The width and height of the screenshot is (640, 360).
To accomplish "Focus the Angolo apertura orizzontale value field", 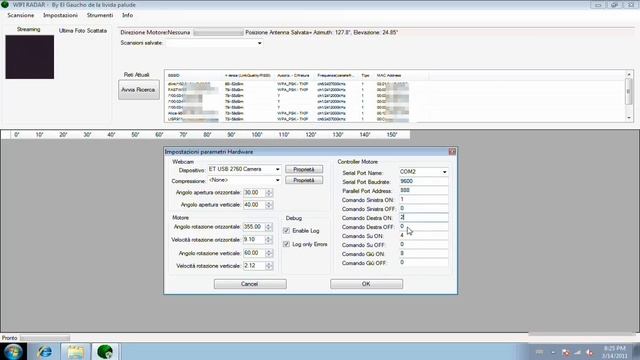I will point(254,193).
